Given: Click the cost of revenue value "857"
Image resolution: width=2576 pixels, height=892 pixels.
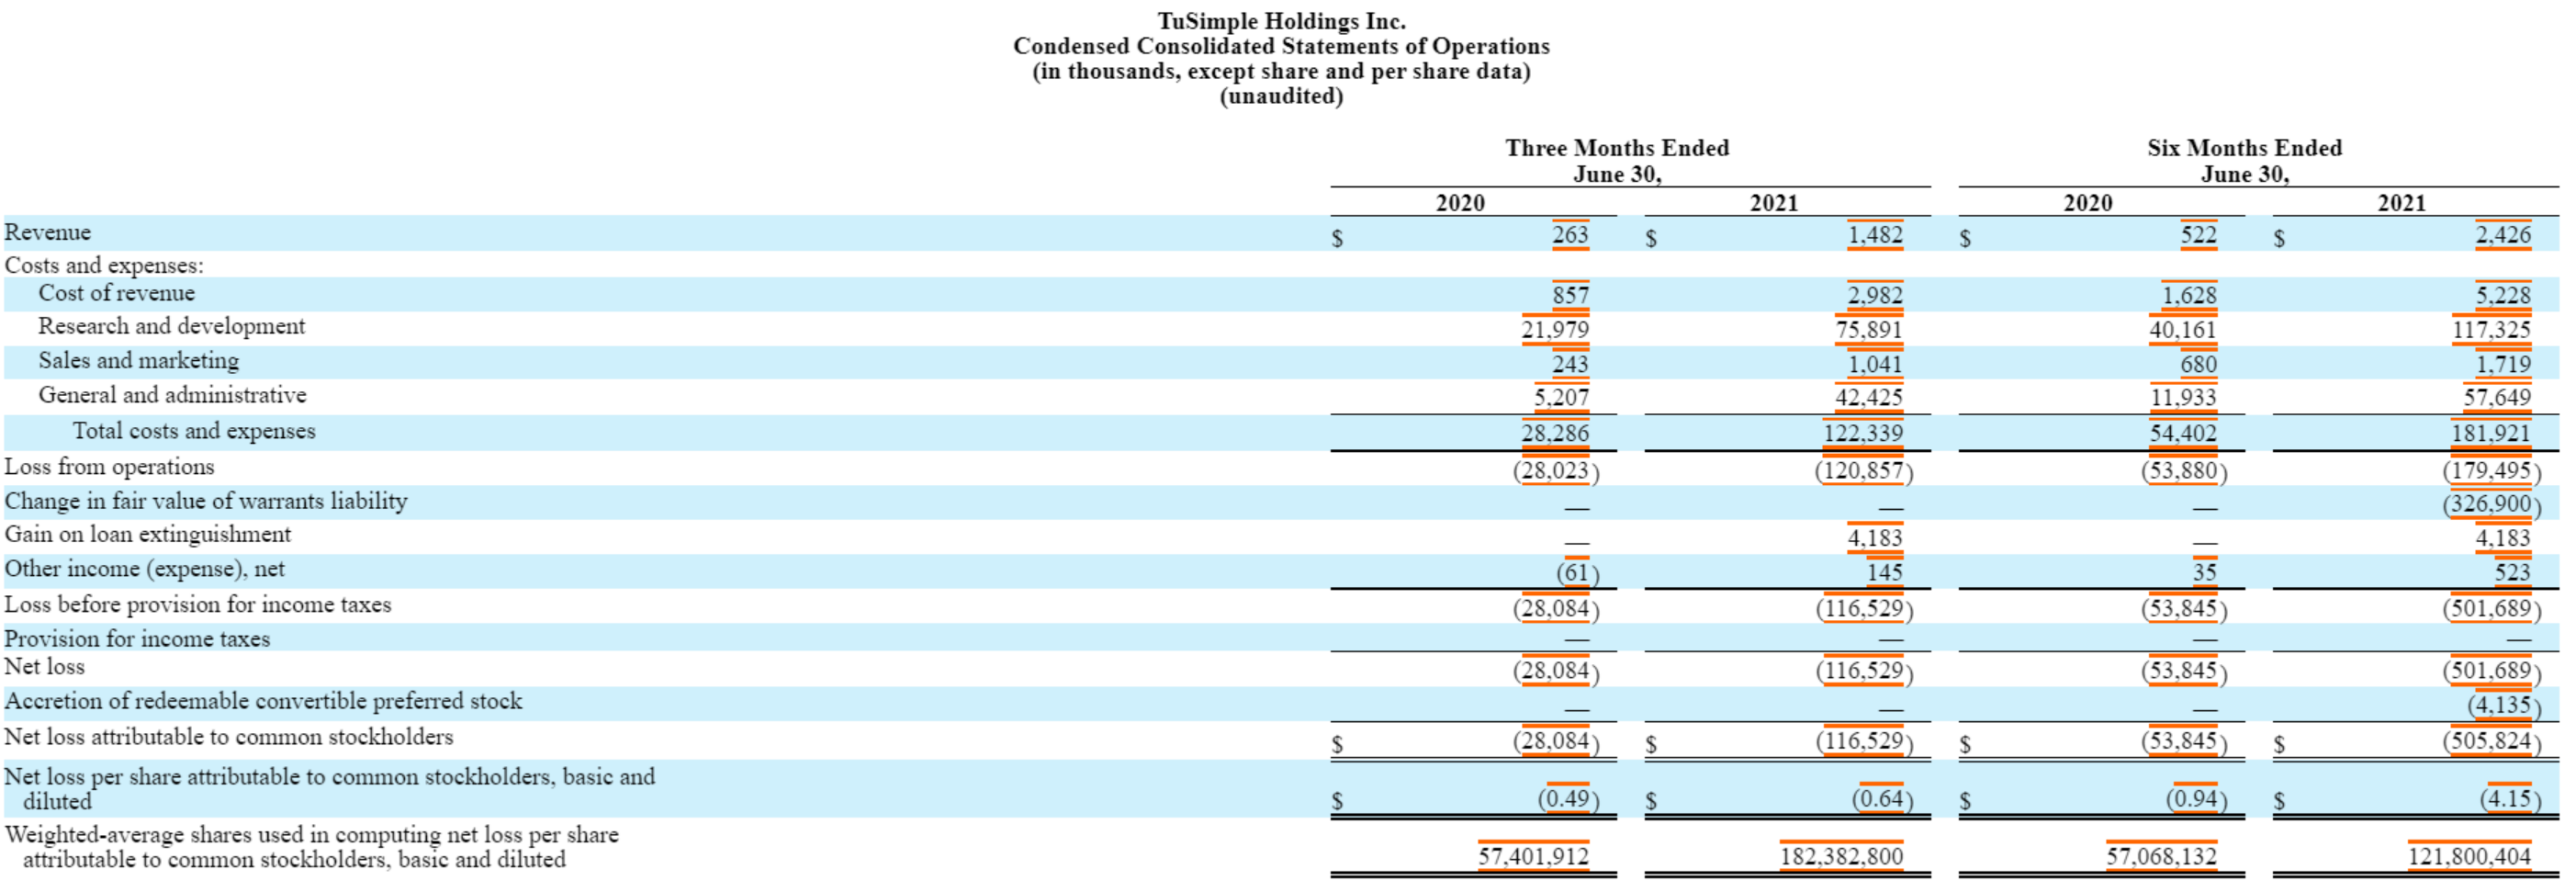Looking at the screenshot, I should (x=1570, y=296).
